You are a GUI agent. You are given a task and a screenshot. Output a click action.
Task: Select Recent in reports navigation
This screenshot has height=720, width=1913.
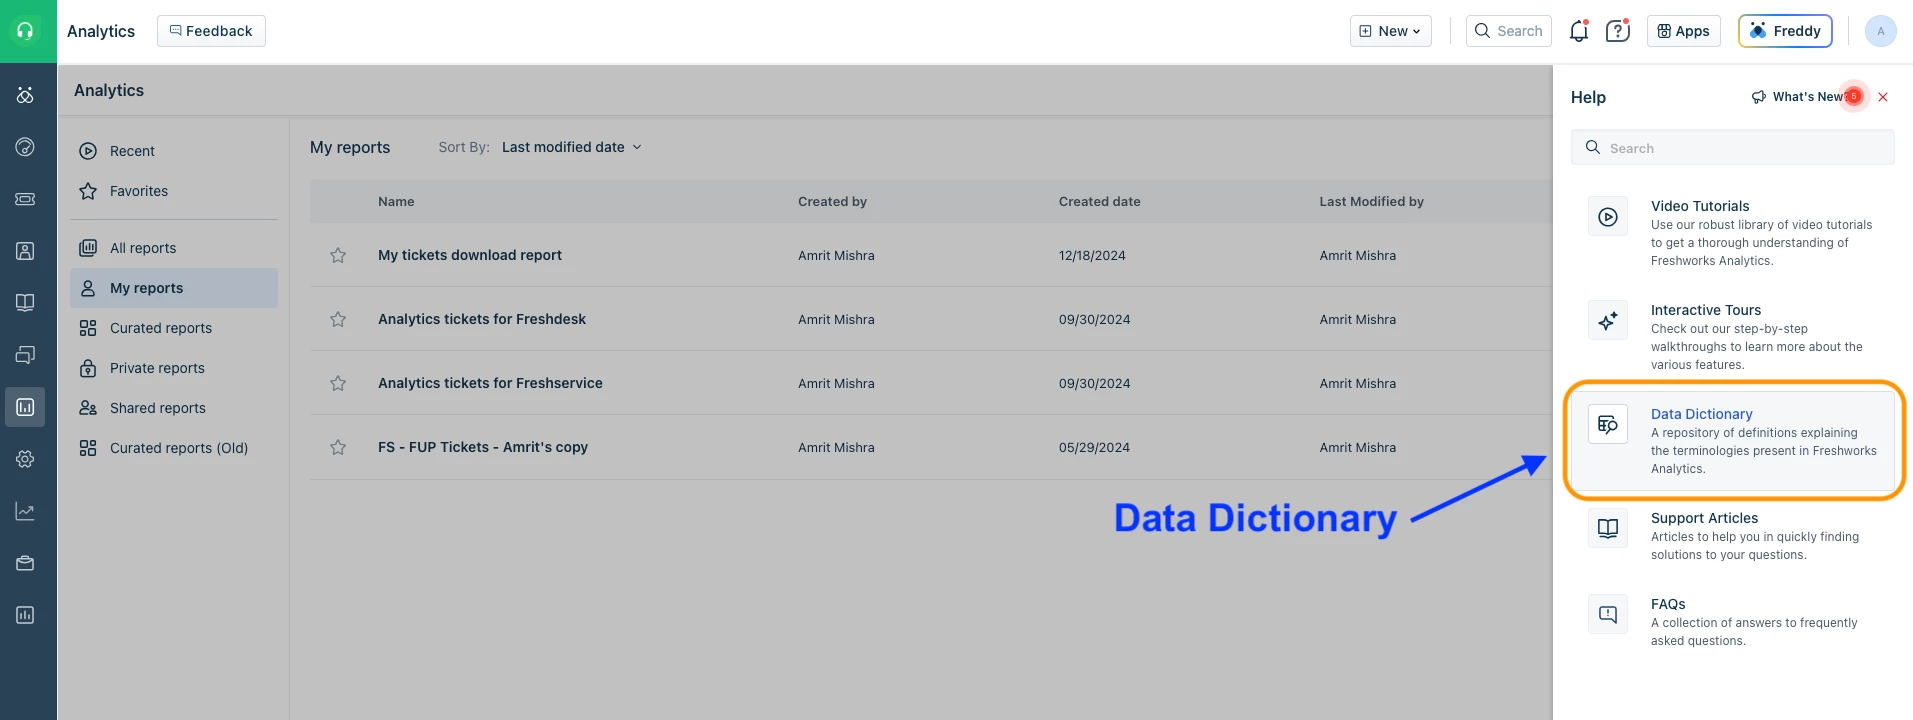coord(174,151)
